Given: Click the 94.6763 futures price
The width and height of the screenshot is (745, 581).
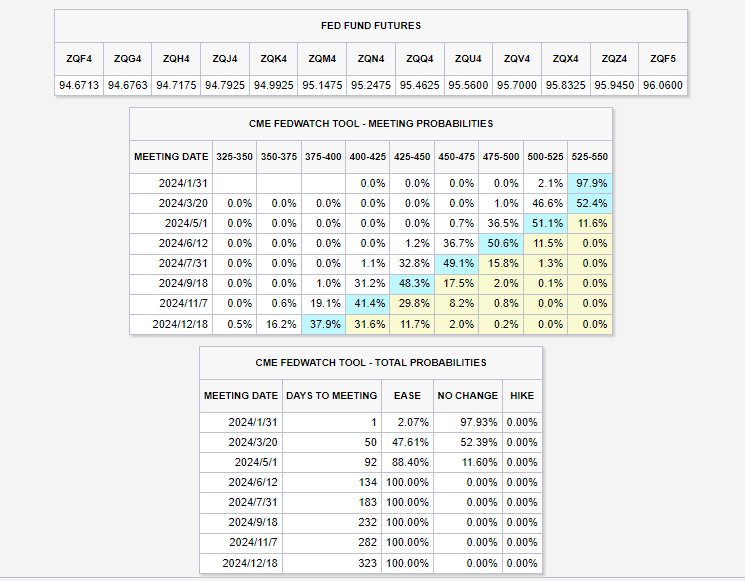Looking at the screenshot, I should (127, 86).
